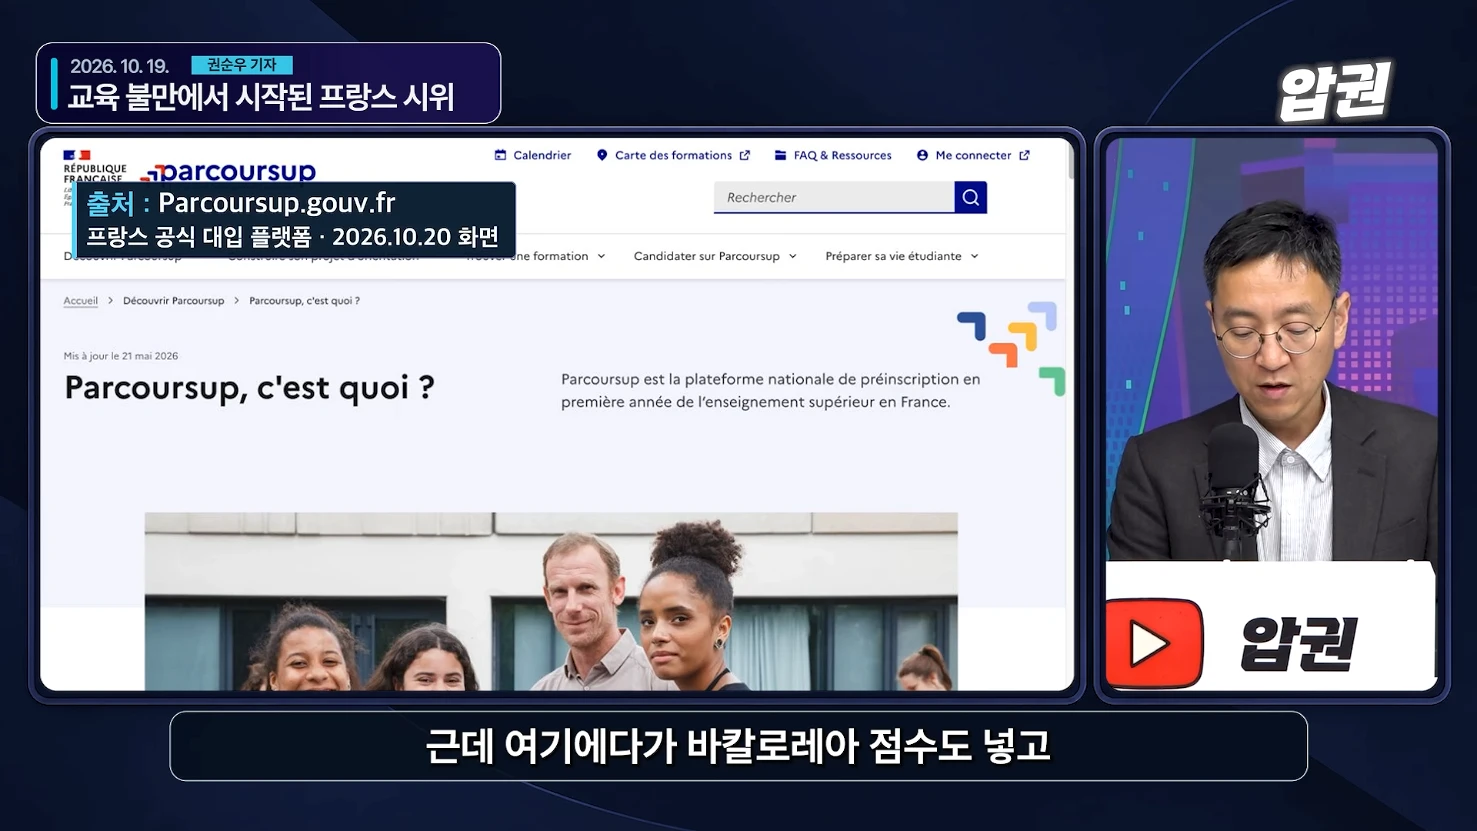Screen dimensions: 1477x831
Task: Click chevron next to Candidater sur Parcoursup
Action: click(793, 256)
